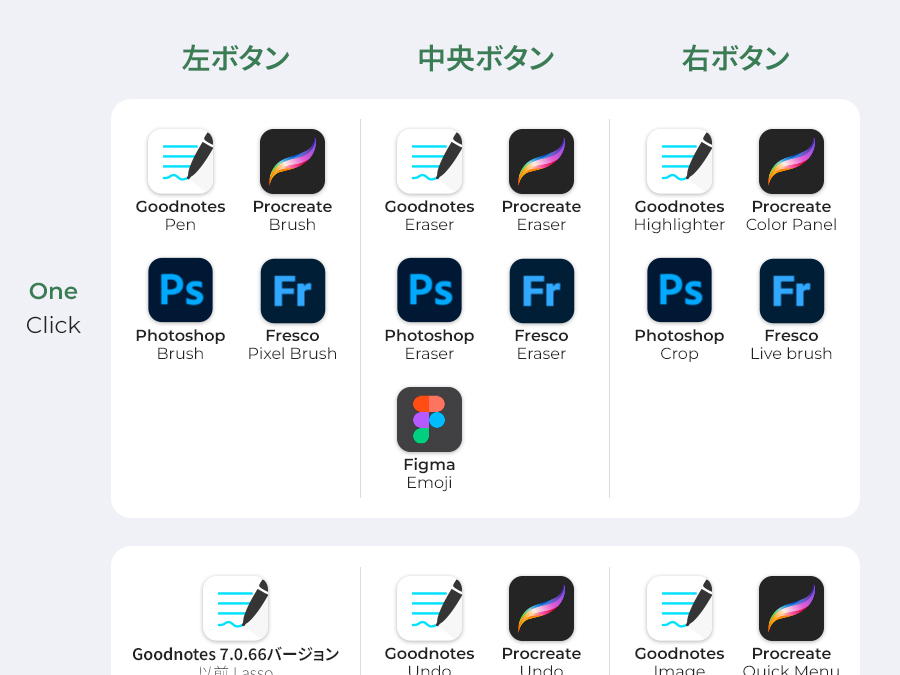Viewport: 900px width, 675px height.
Task: Click the 'Emoji' text under Figma
Action: pyautogui.click(x=429, y=483)
